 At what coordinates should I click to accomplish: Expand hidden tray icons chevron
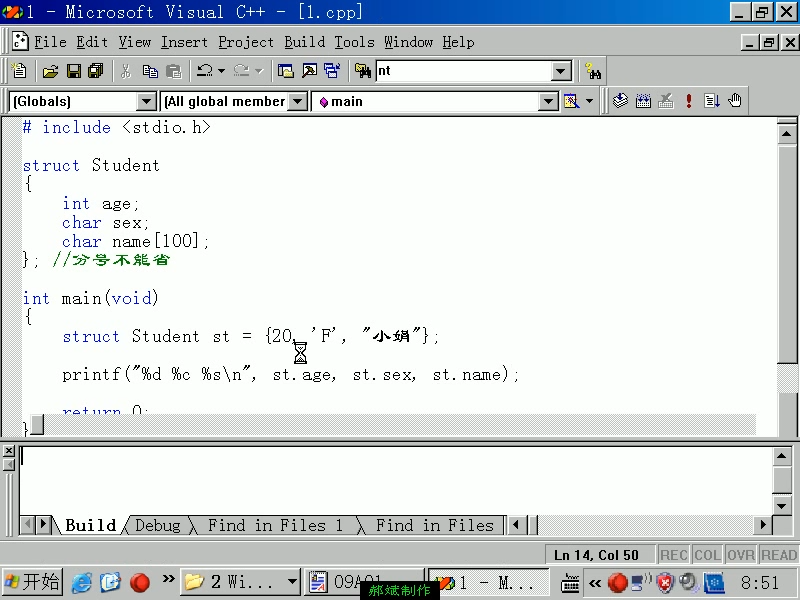point(595,582)
